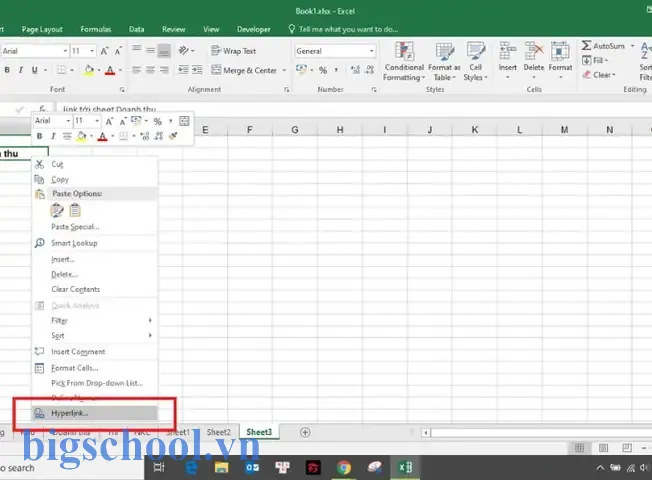Image resolution: width=652 pixels, height=480 pixels.
Task: Click Decrease Indent icon
Action: pos(183,70)
